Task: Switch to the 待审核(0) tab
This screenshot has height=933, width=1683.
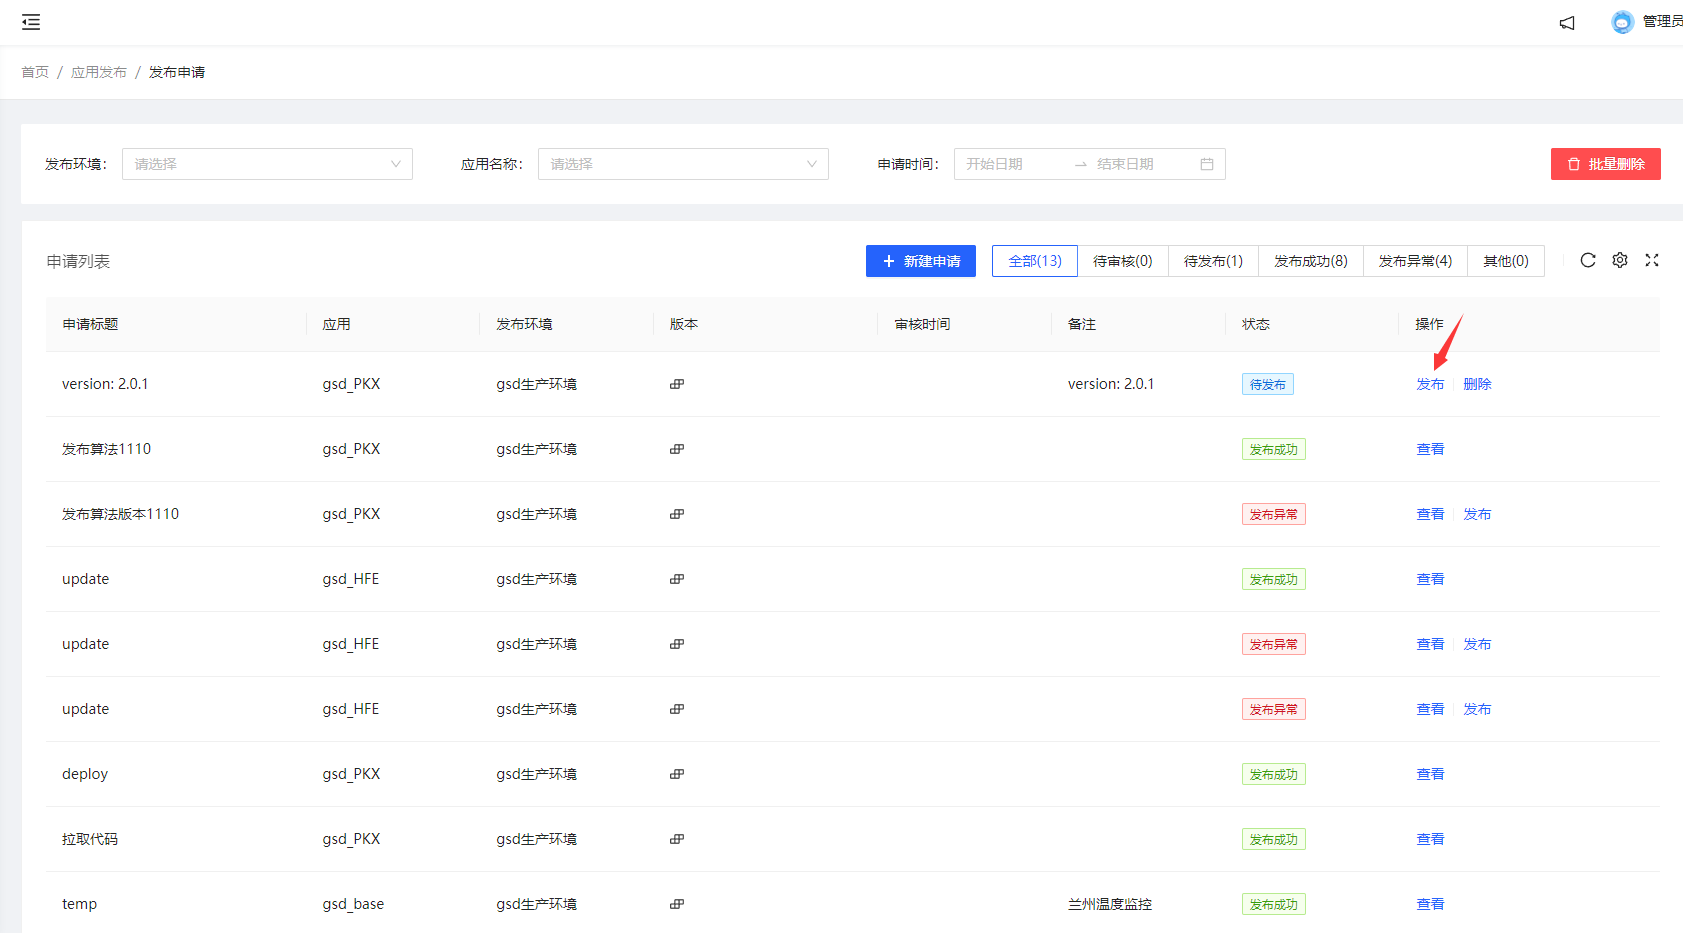Action: coord(1123,261)
